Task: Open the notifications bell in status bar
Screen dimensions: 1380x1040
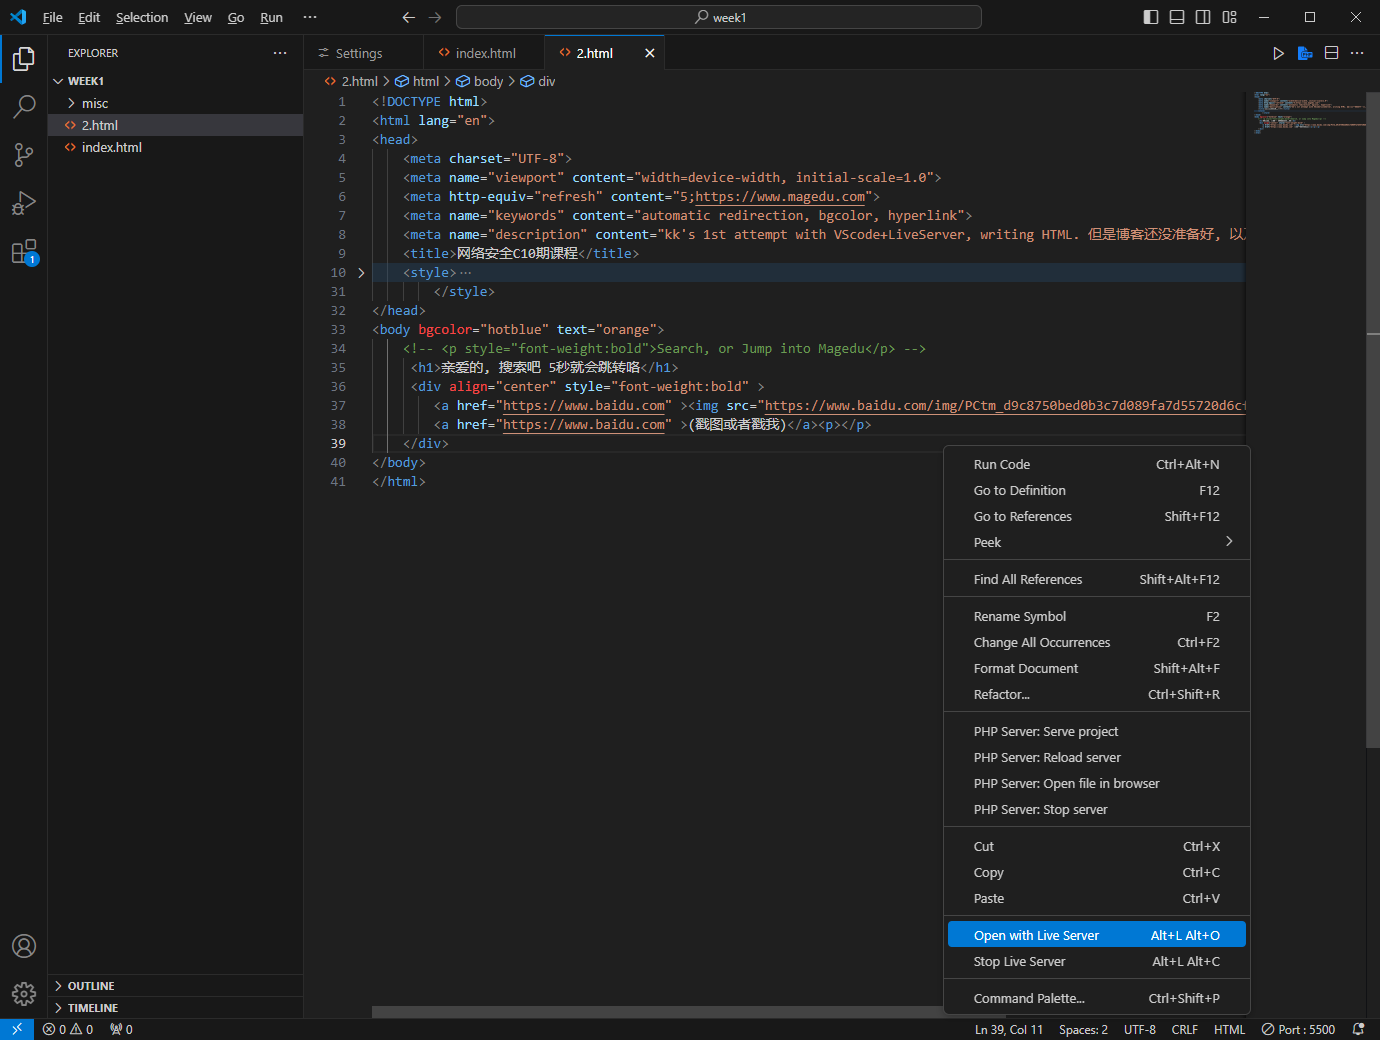Action: (1358, 1029)
